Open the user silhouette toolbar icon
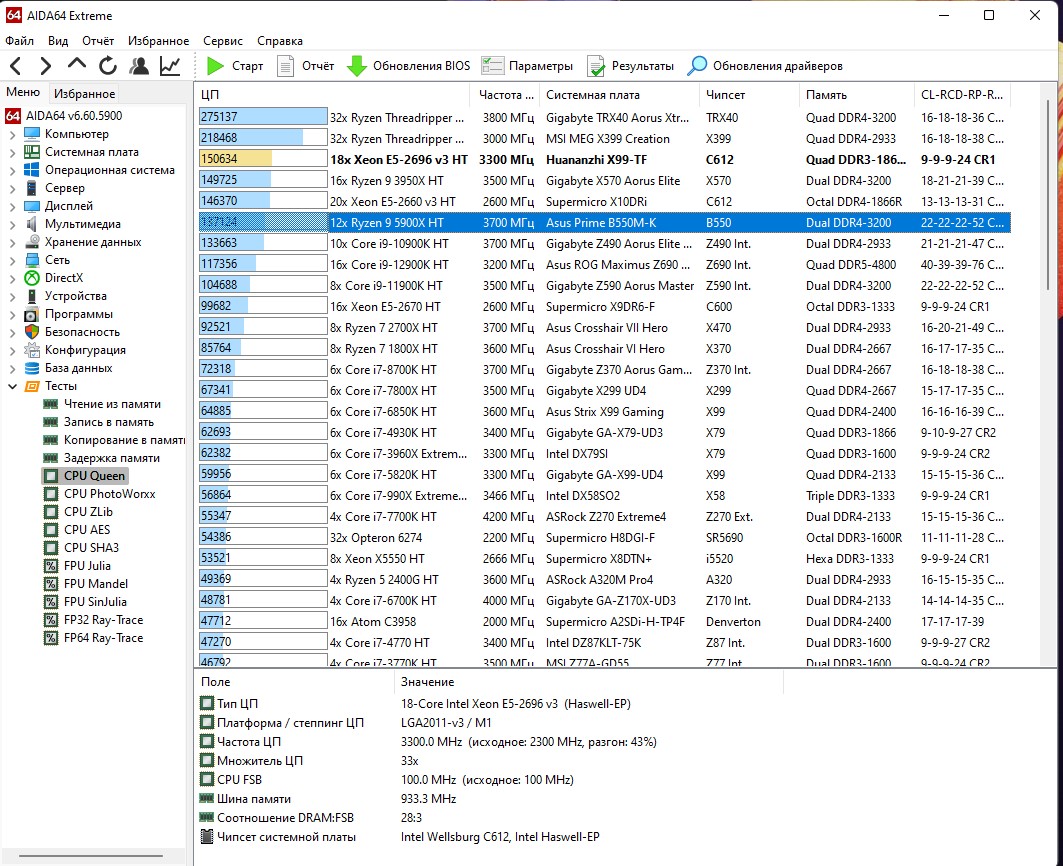1063x866 pixels. pos(139,66)
